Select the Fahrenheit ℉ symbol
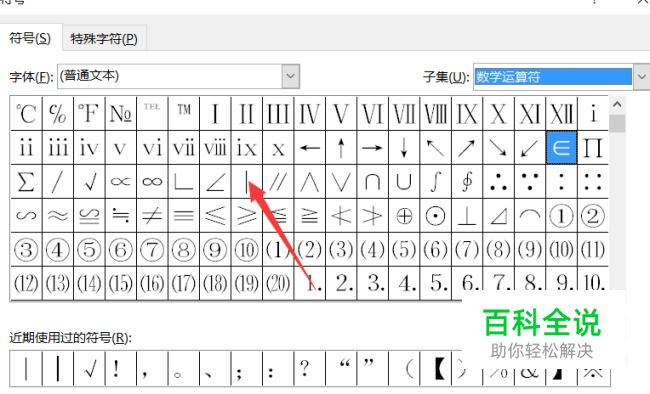 pyautogui.click(x=89, y=114)
